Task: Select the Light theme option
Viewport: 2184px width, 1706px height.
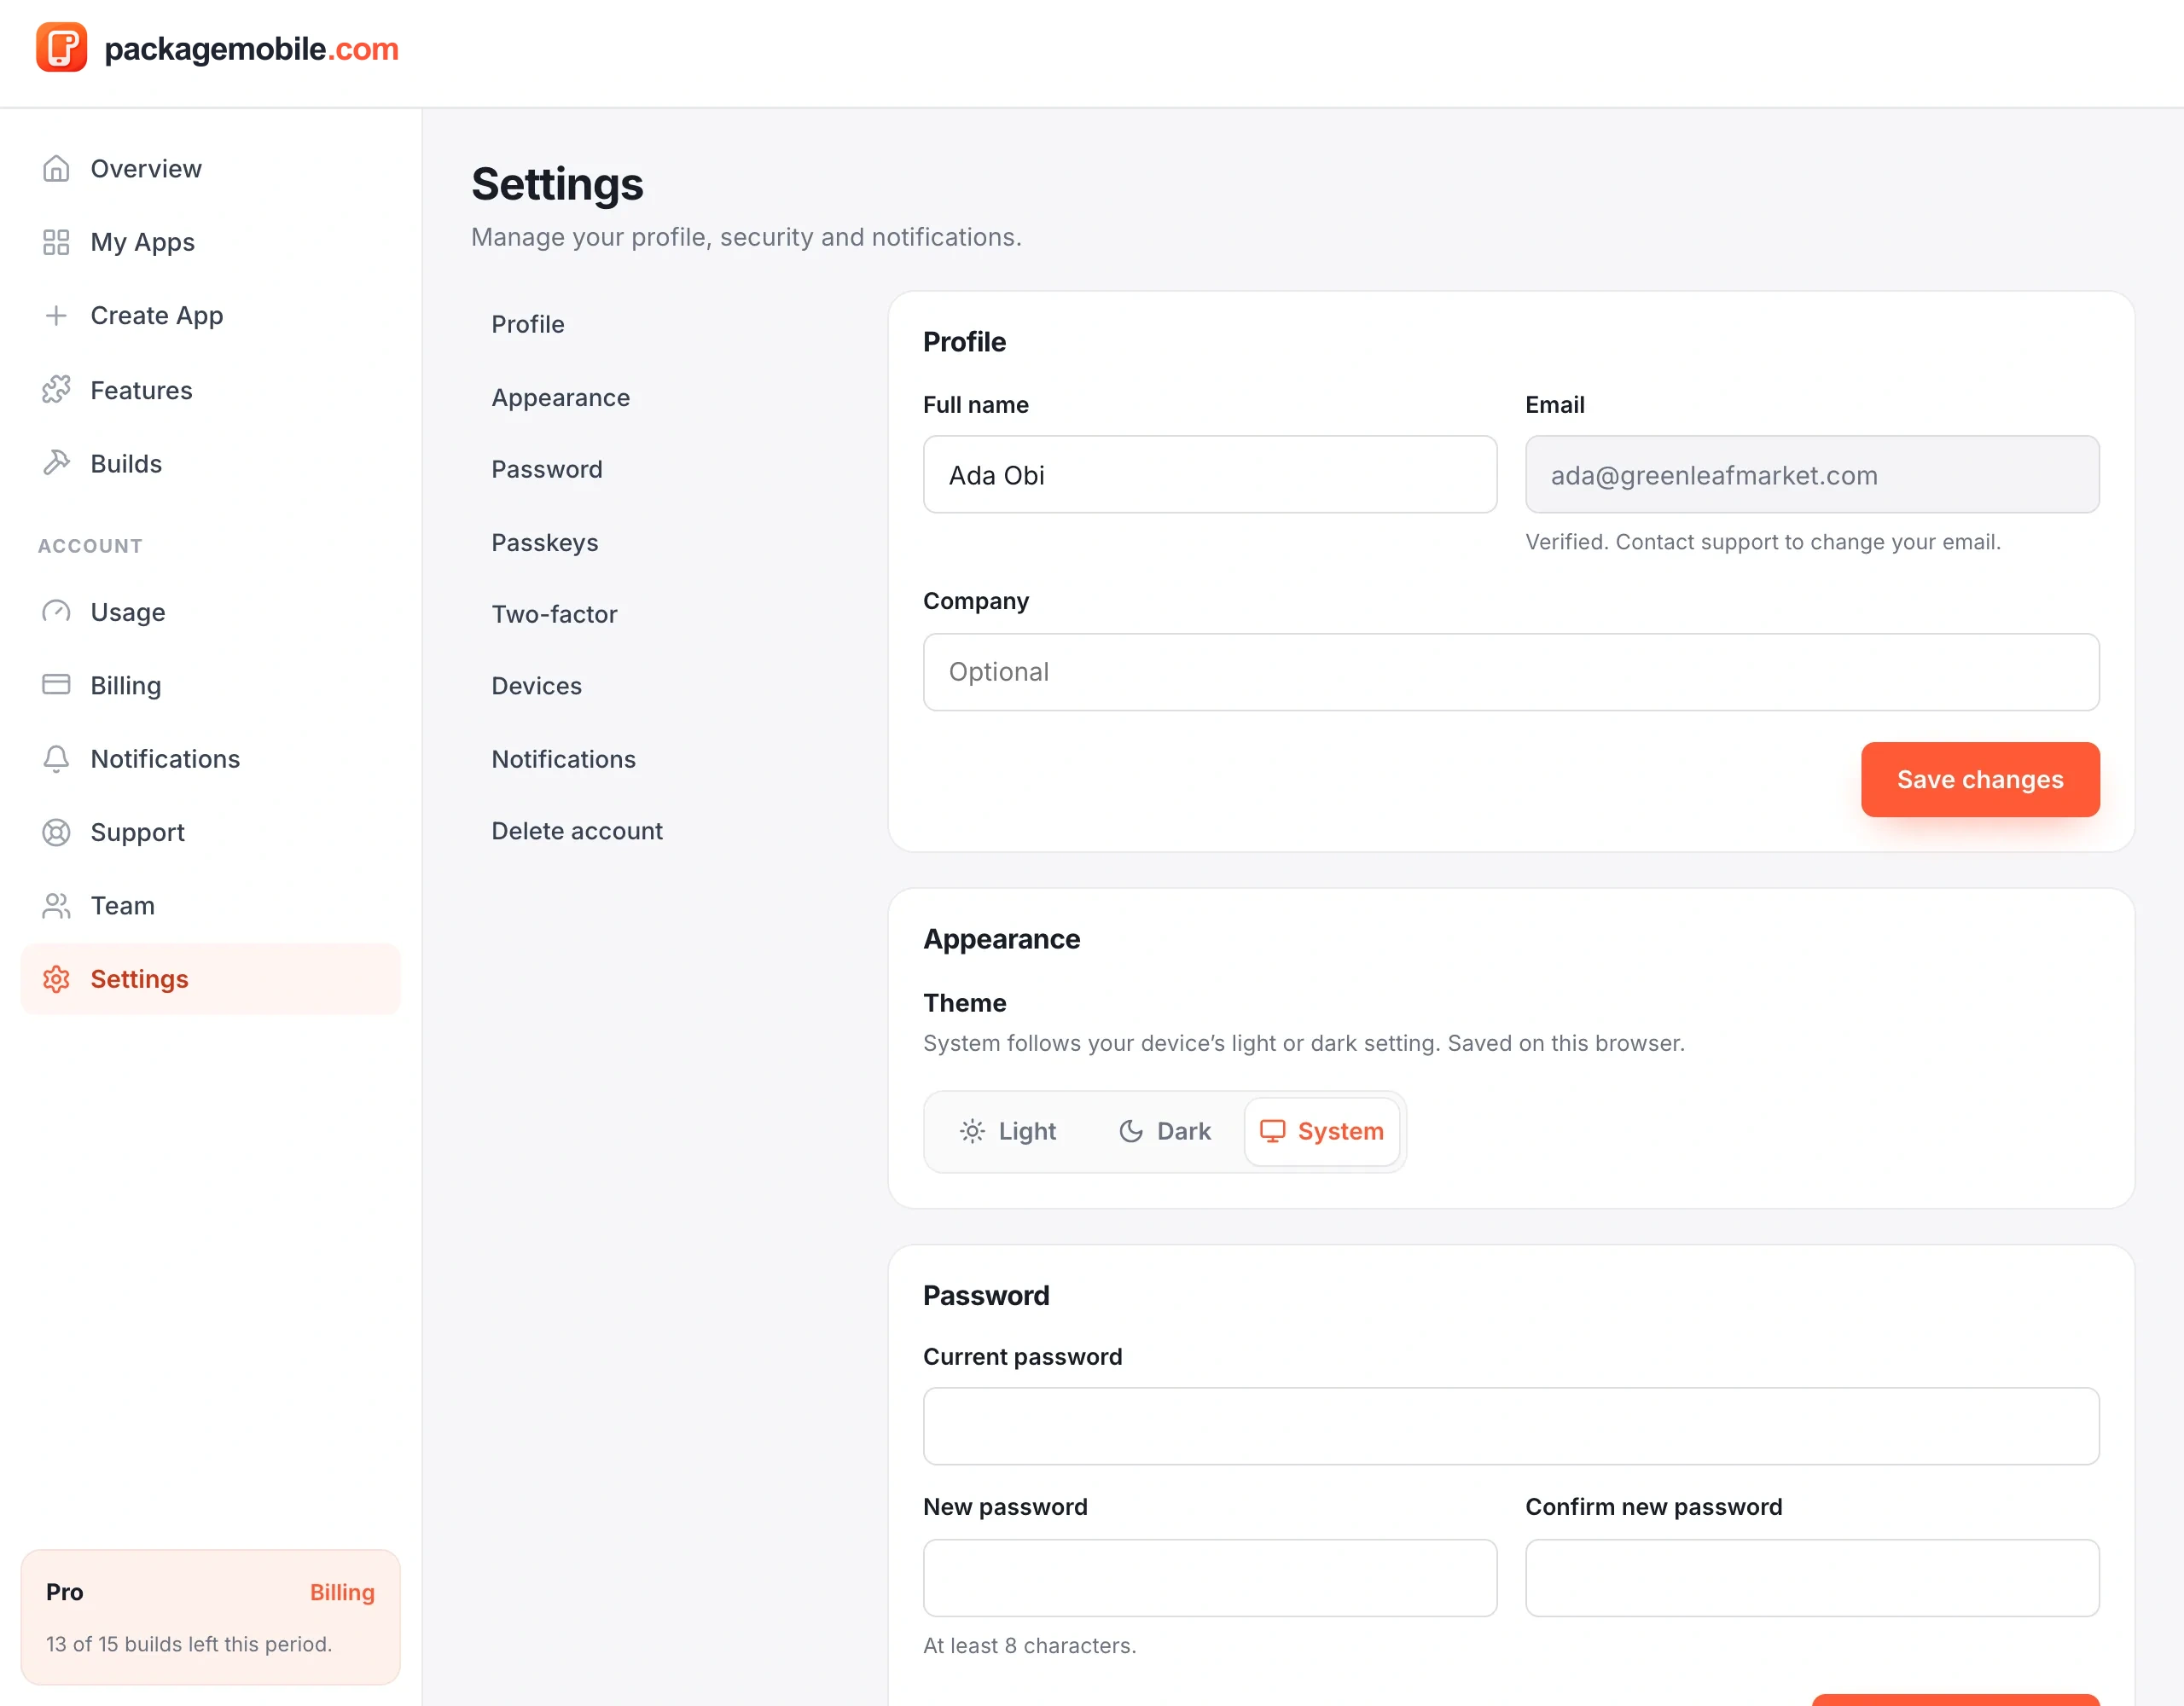Action: point(1008,1131)
